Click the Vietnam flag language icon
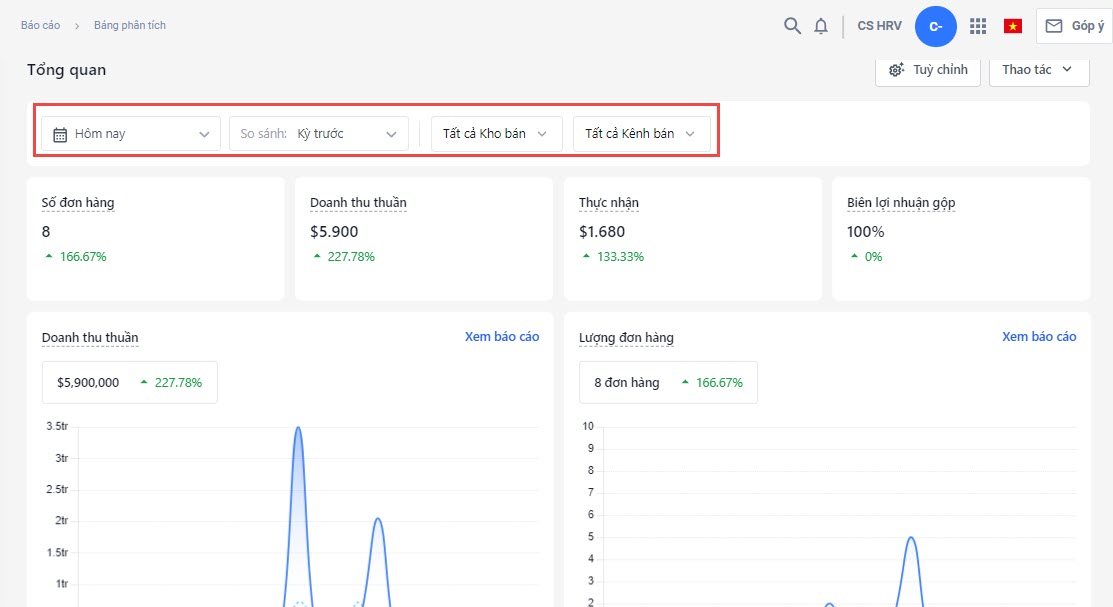The width and height of the screenshot is (1113, 607). pos(1013,26)
